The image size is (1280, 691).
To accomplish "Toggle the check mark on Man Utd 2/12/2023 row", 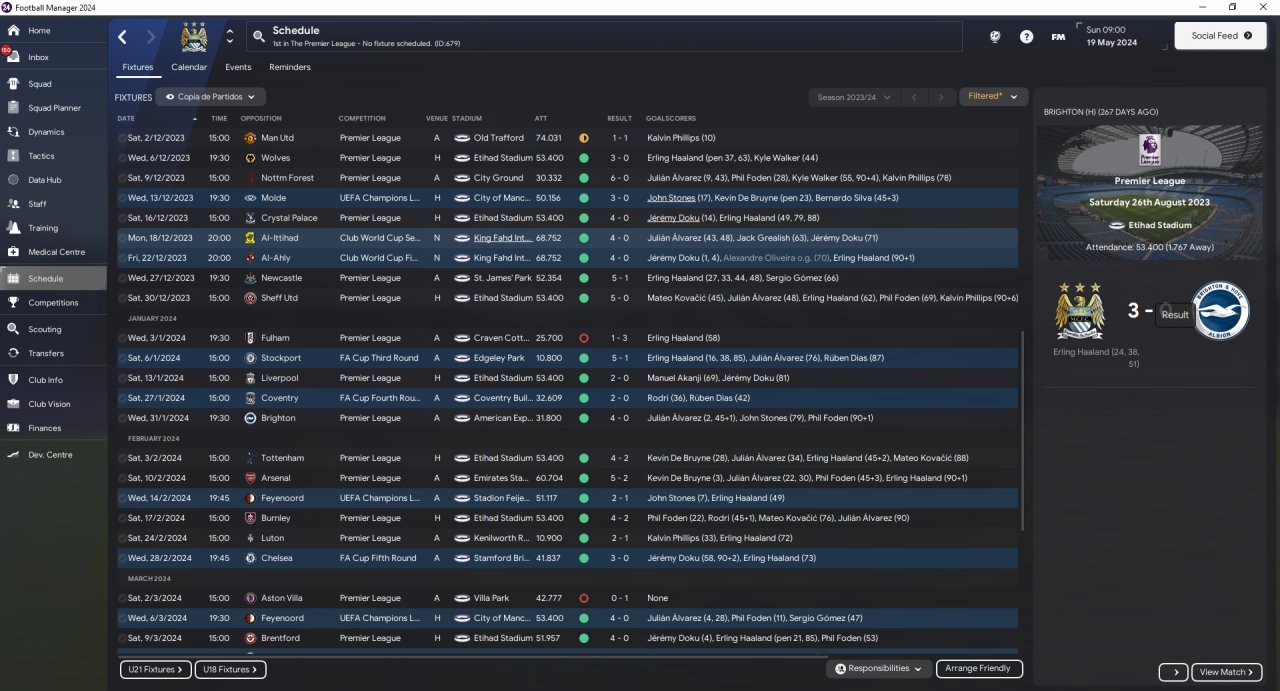I will coord(122,138).
